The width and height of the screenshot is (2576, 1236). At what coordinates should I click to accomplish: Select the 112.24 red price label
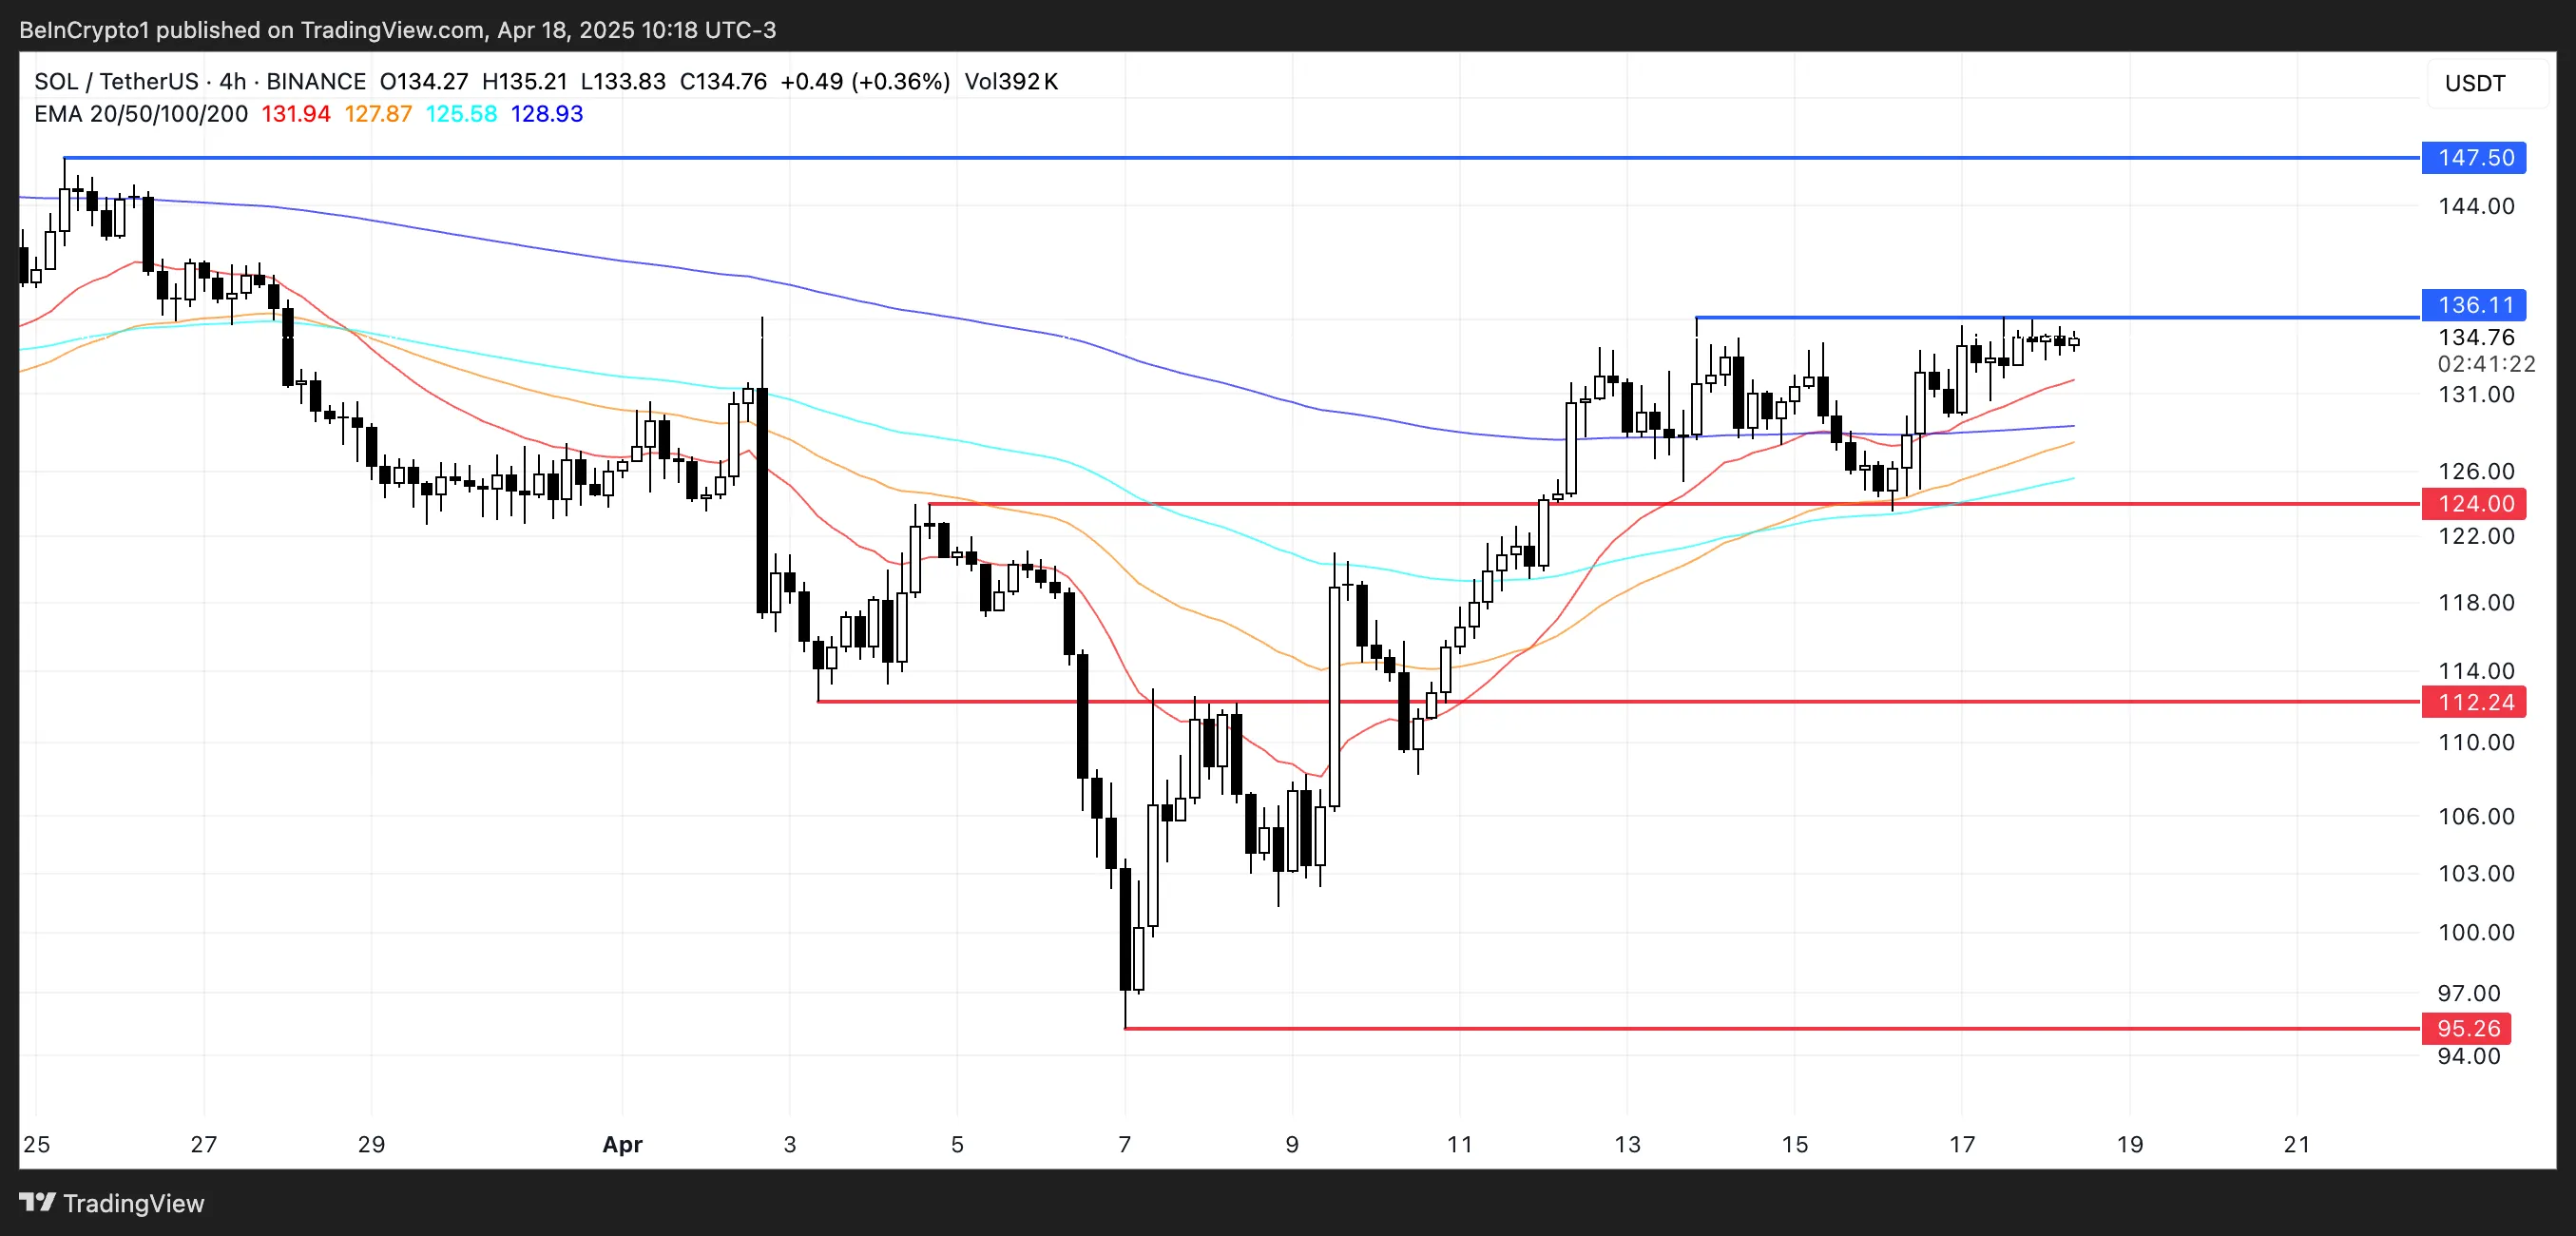[x=2474, y=702]
